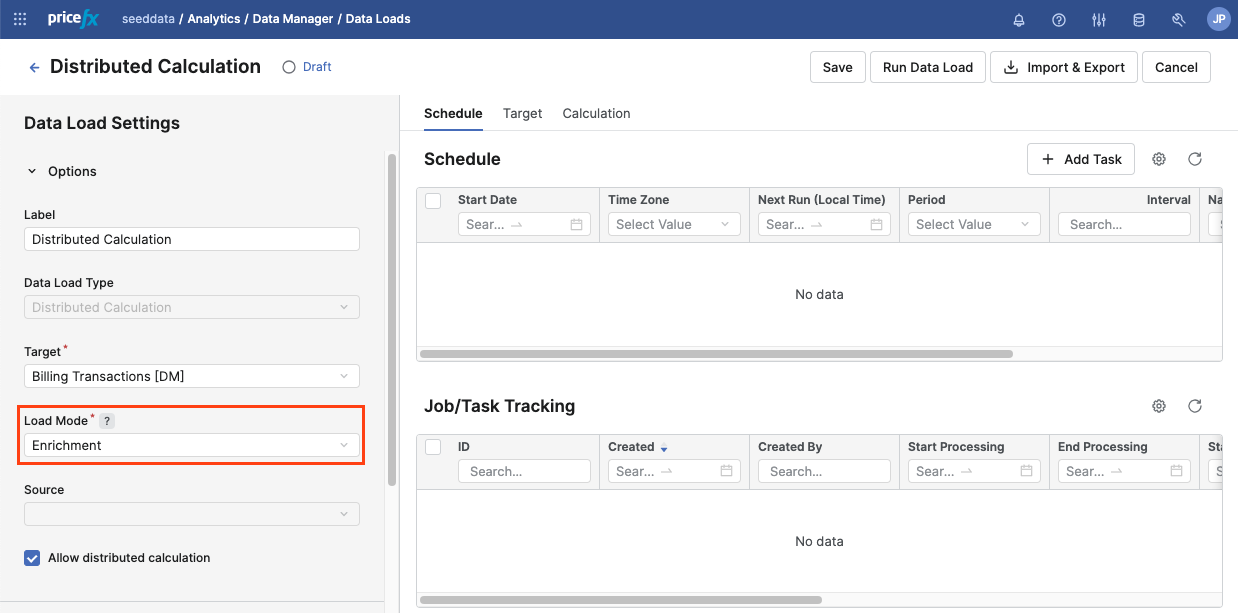Open the notifications bell
This screenshot has width=1238, height=613.
point(1019,19)
